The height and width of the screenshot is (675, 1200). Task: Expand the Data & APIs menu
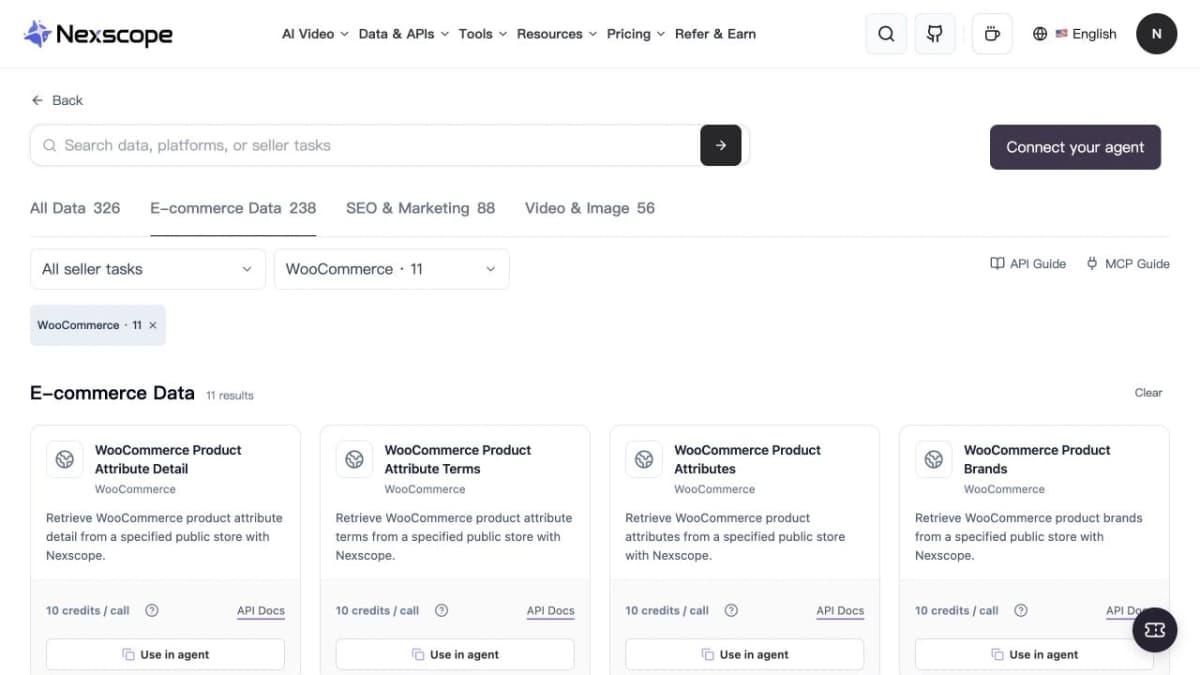click(x=404, y=34)
